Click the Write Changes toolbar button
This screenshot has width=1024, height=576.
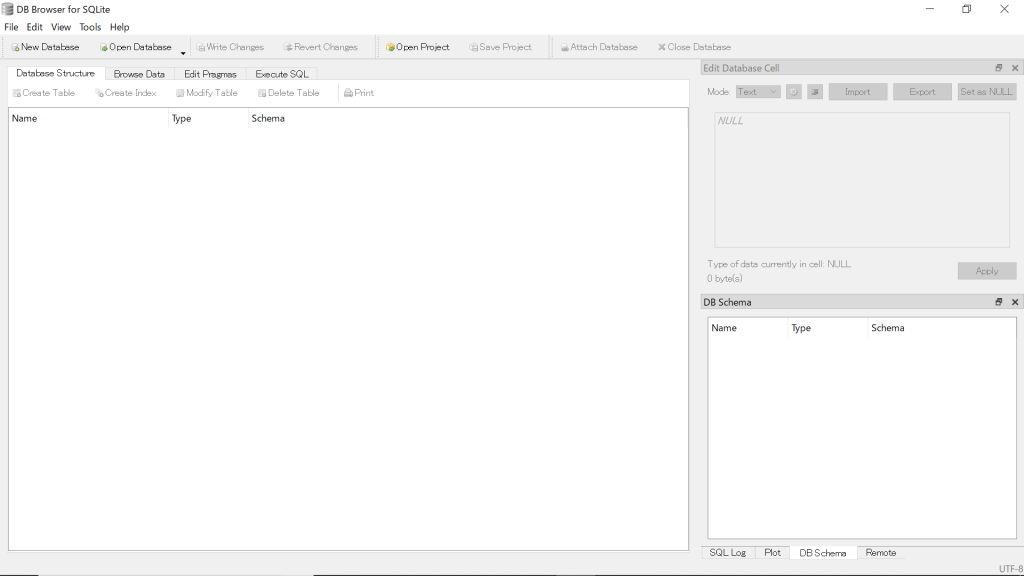[x=229, y=47]
